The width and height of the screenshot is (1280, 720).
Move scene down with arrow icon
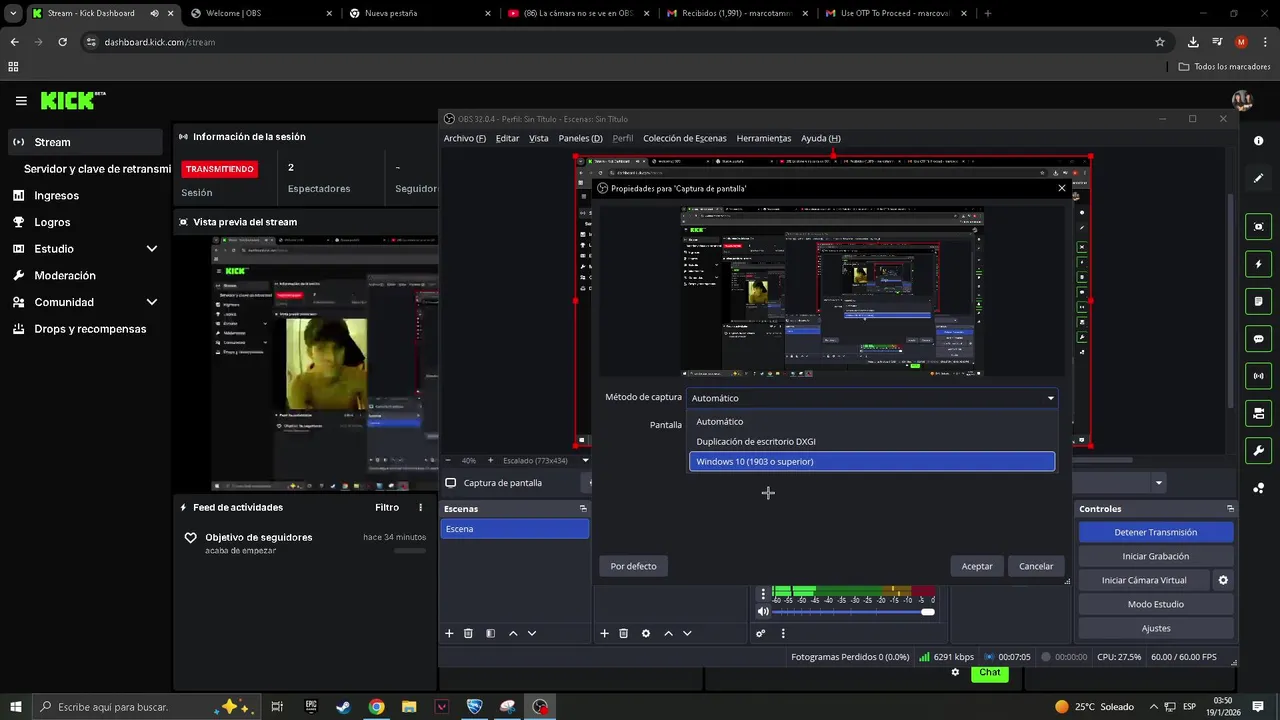point(532,633)
